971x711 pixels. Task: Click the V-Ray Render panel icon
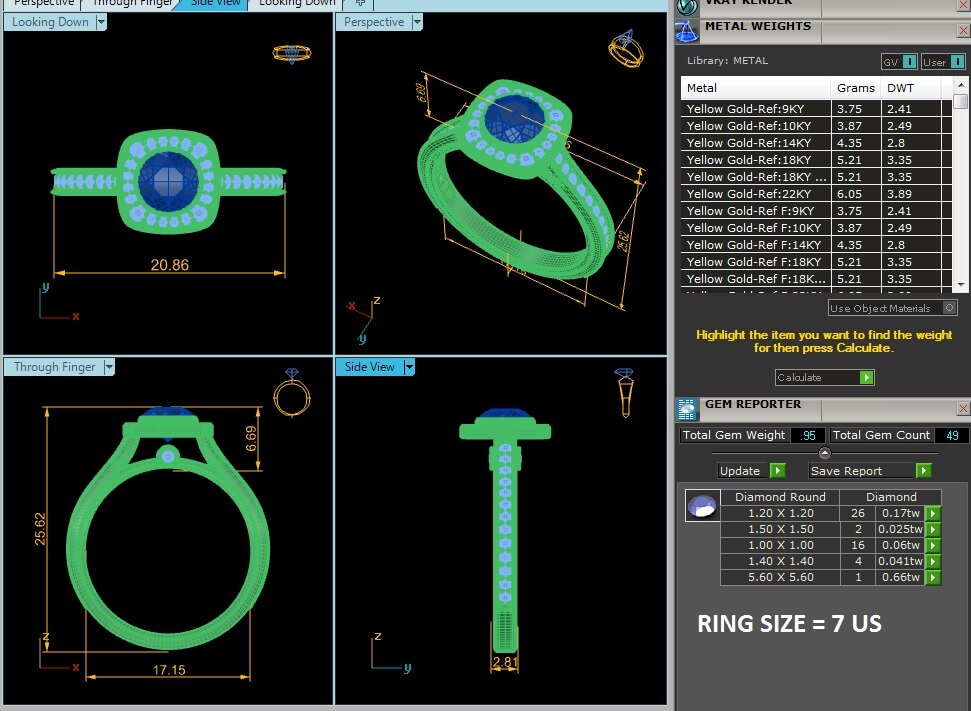coord(687,5)
